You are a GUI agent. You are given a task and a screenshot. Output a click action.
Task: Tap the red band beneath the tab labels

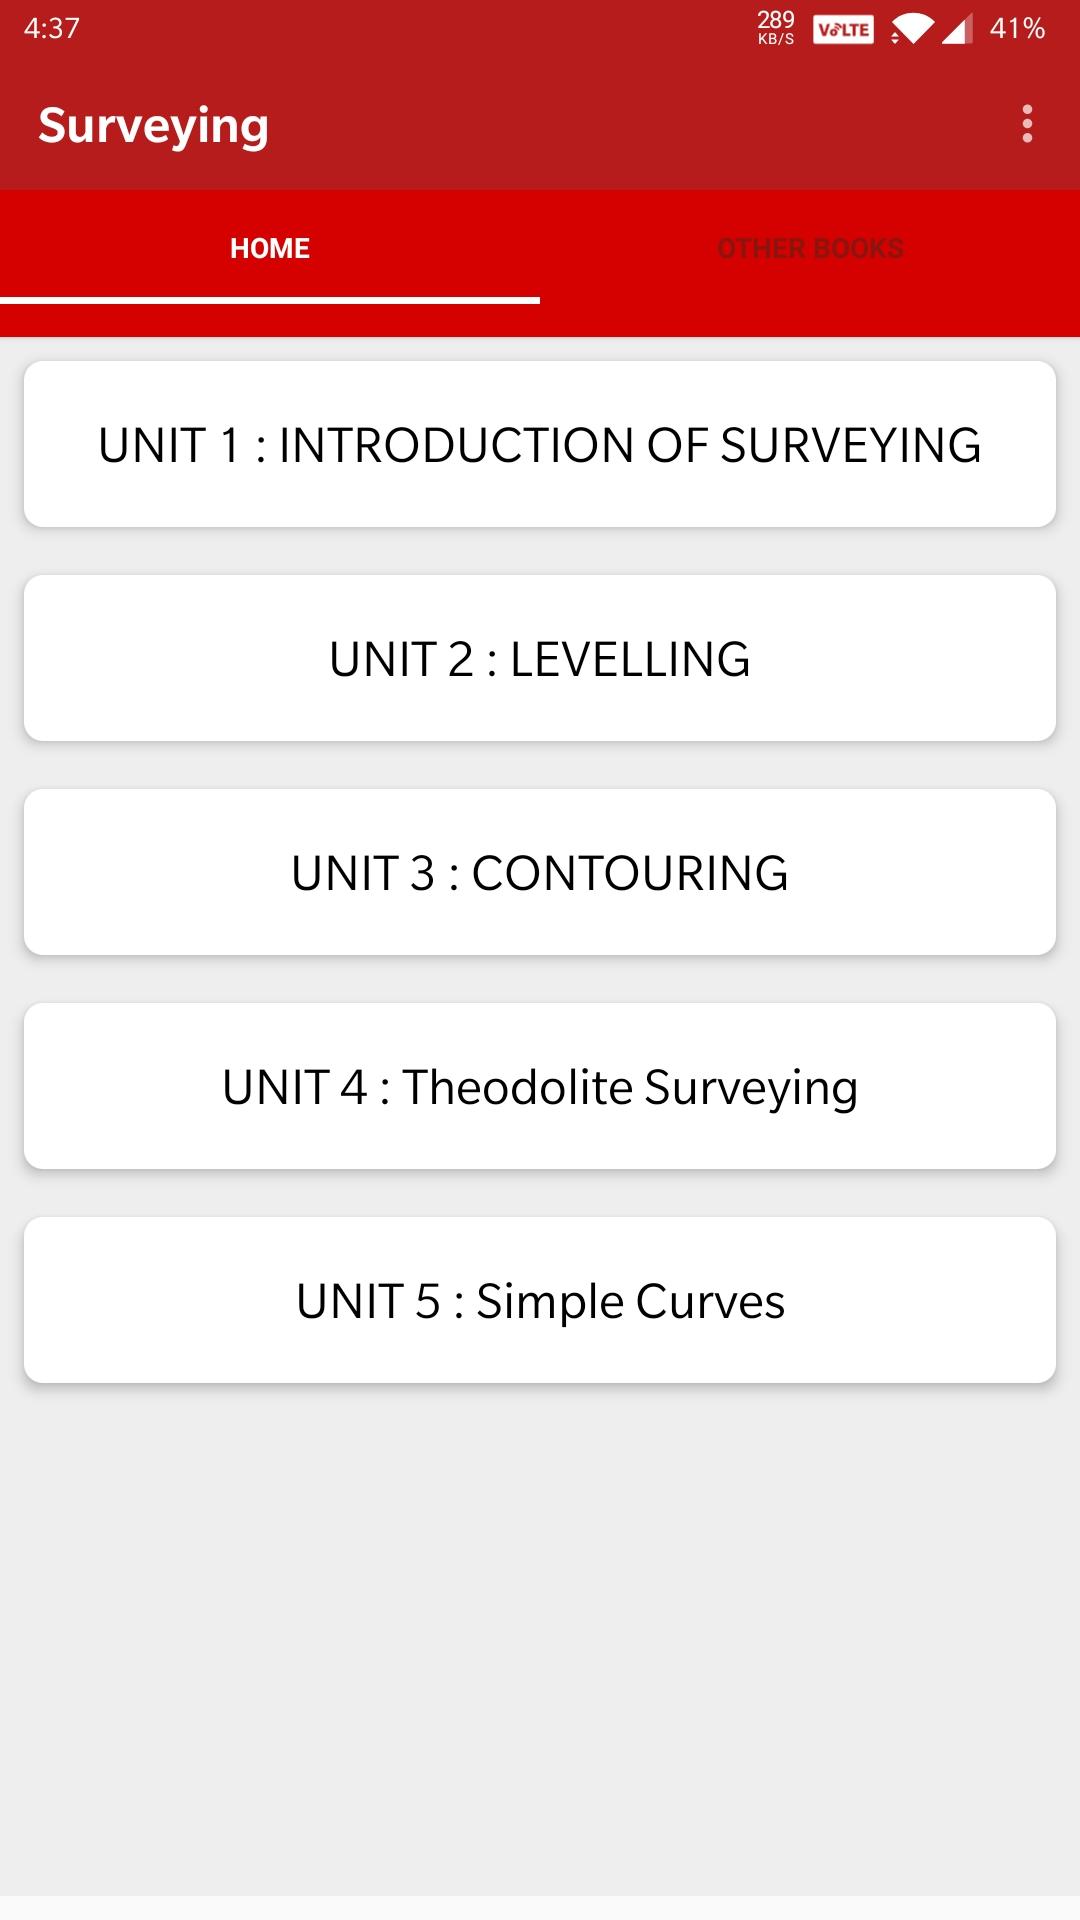[810, 320]
